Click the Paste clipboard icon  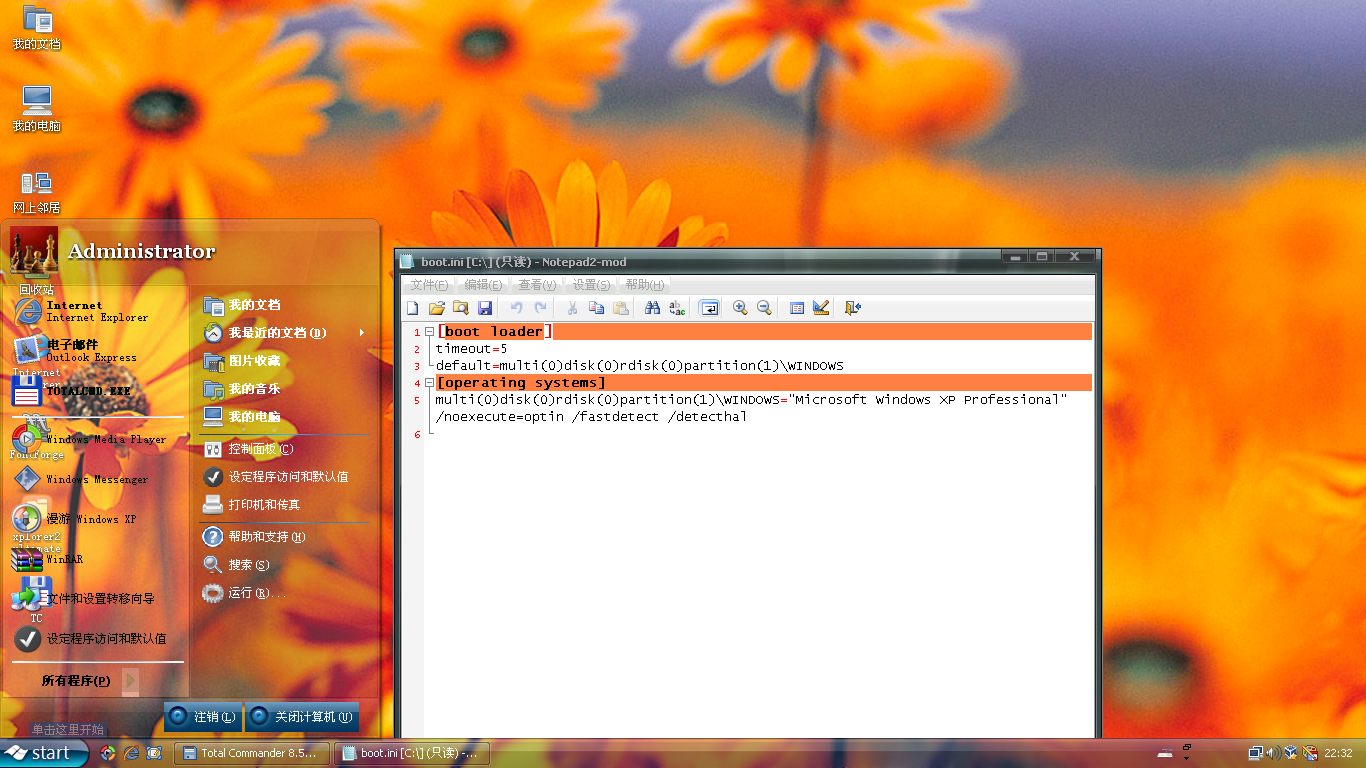tap(620, 308)
